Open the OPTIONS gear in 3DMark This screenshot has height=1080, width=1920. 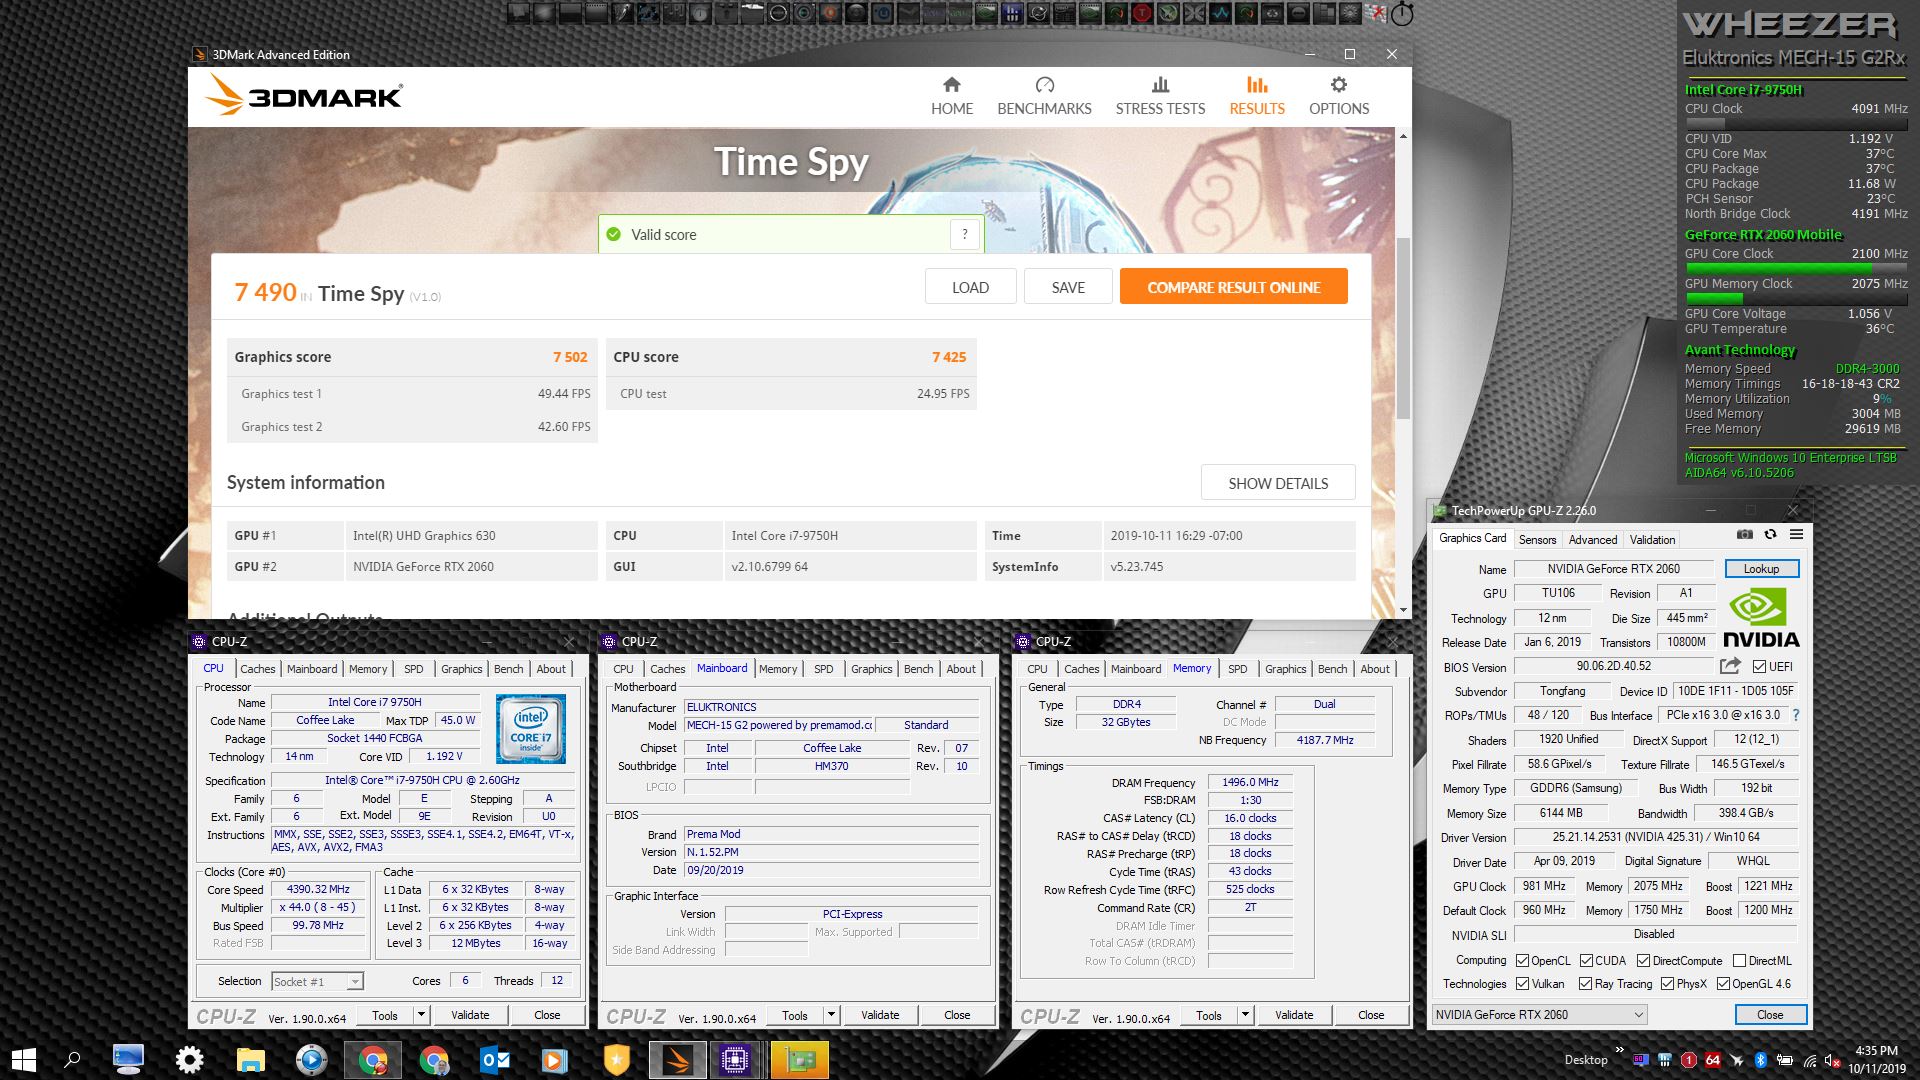click(x=1339, y=85)
